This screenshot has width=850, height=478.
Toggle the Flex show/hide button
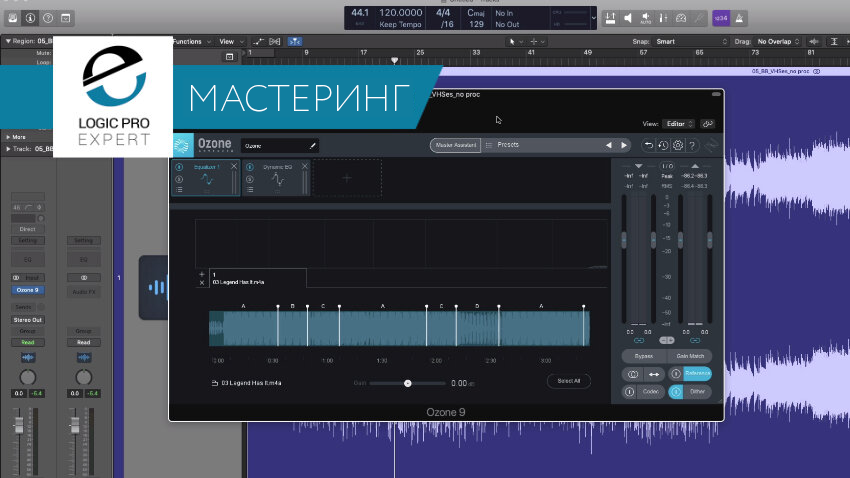click(x=275, y=42)
